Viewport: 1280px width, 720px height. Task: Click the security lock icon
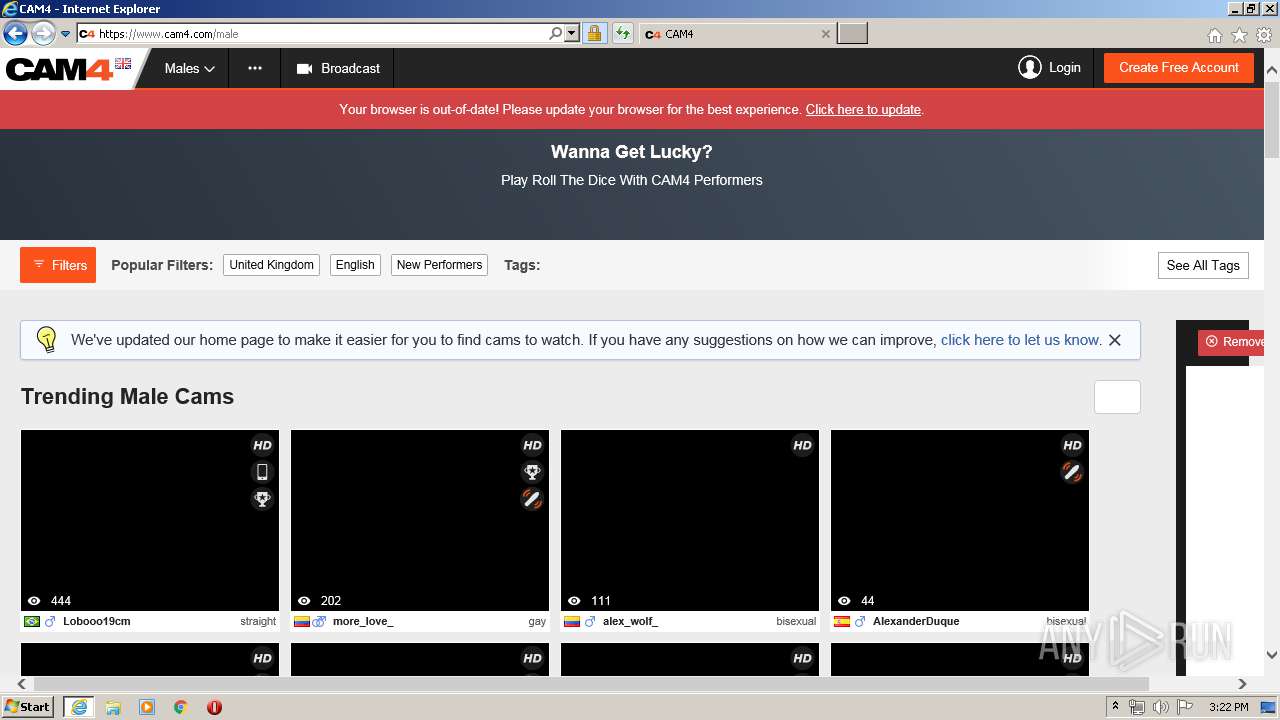coord(594,34)
